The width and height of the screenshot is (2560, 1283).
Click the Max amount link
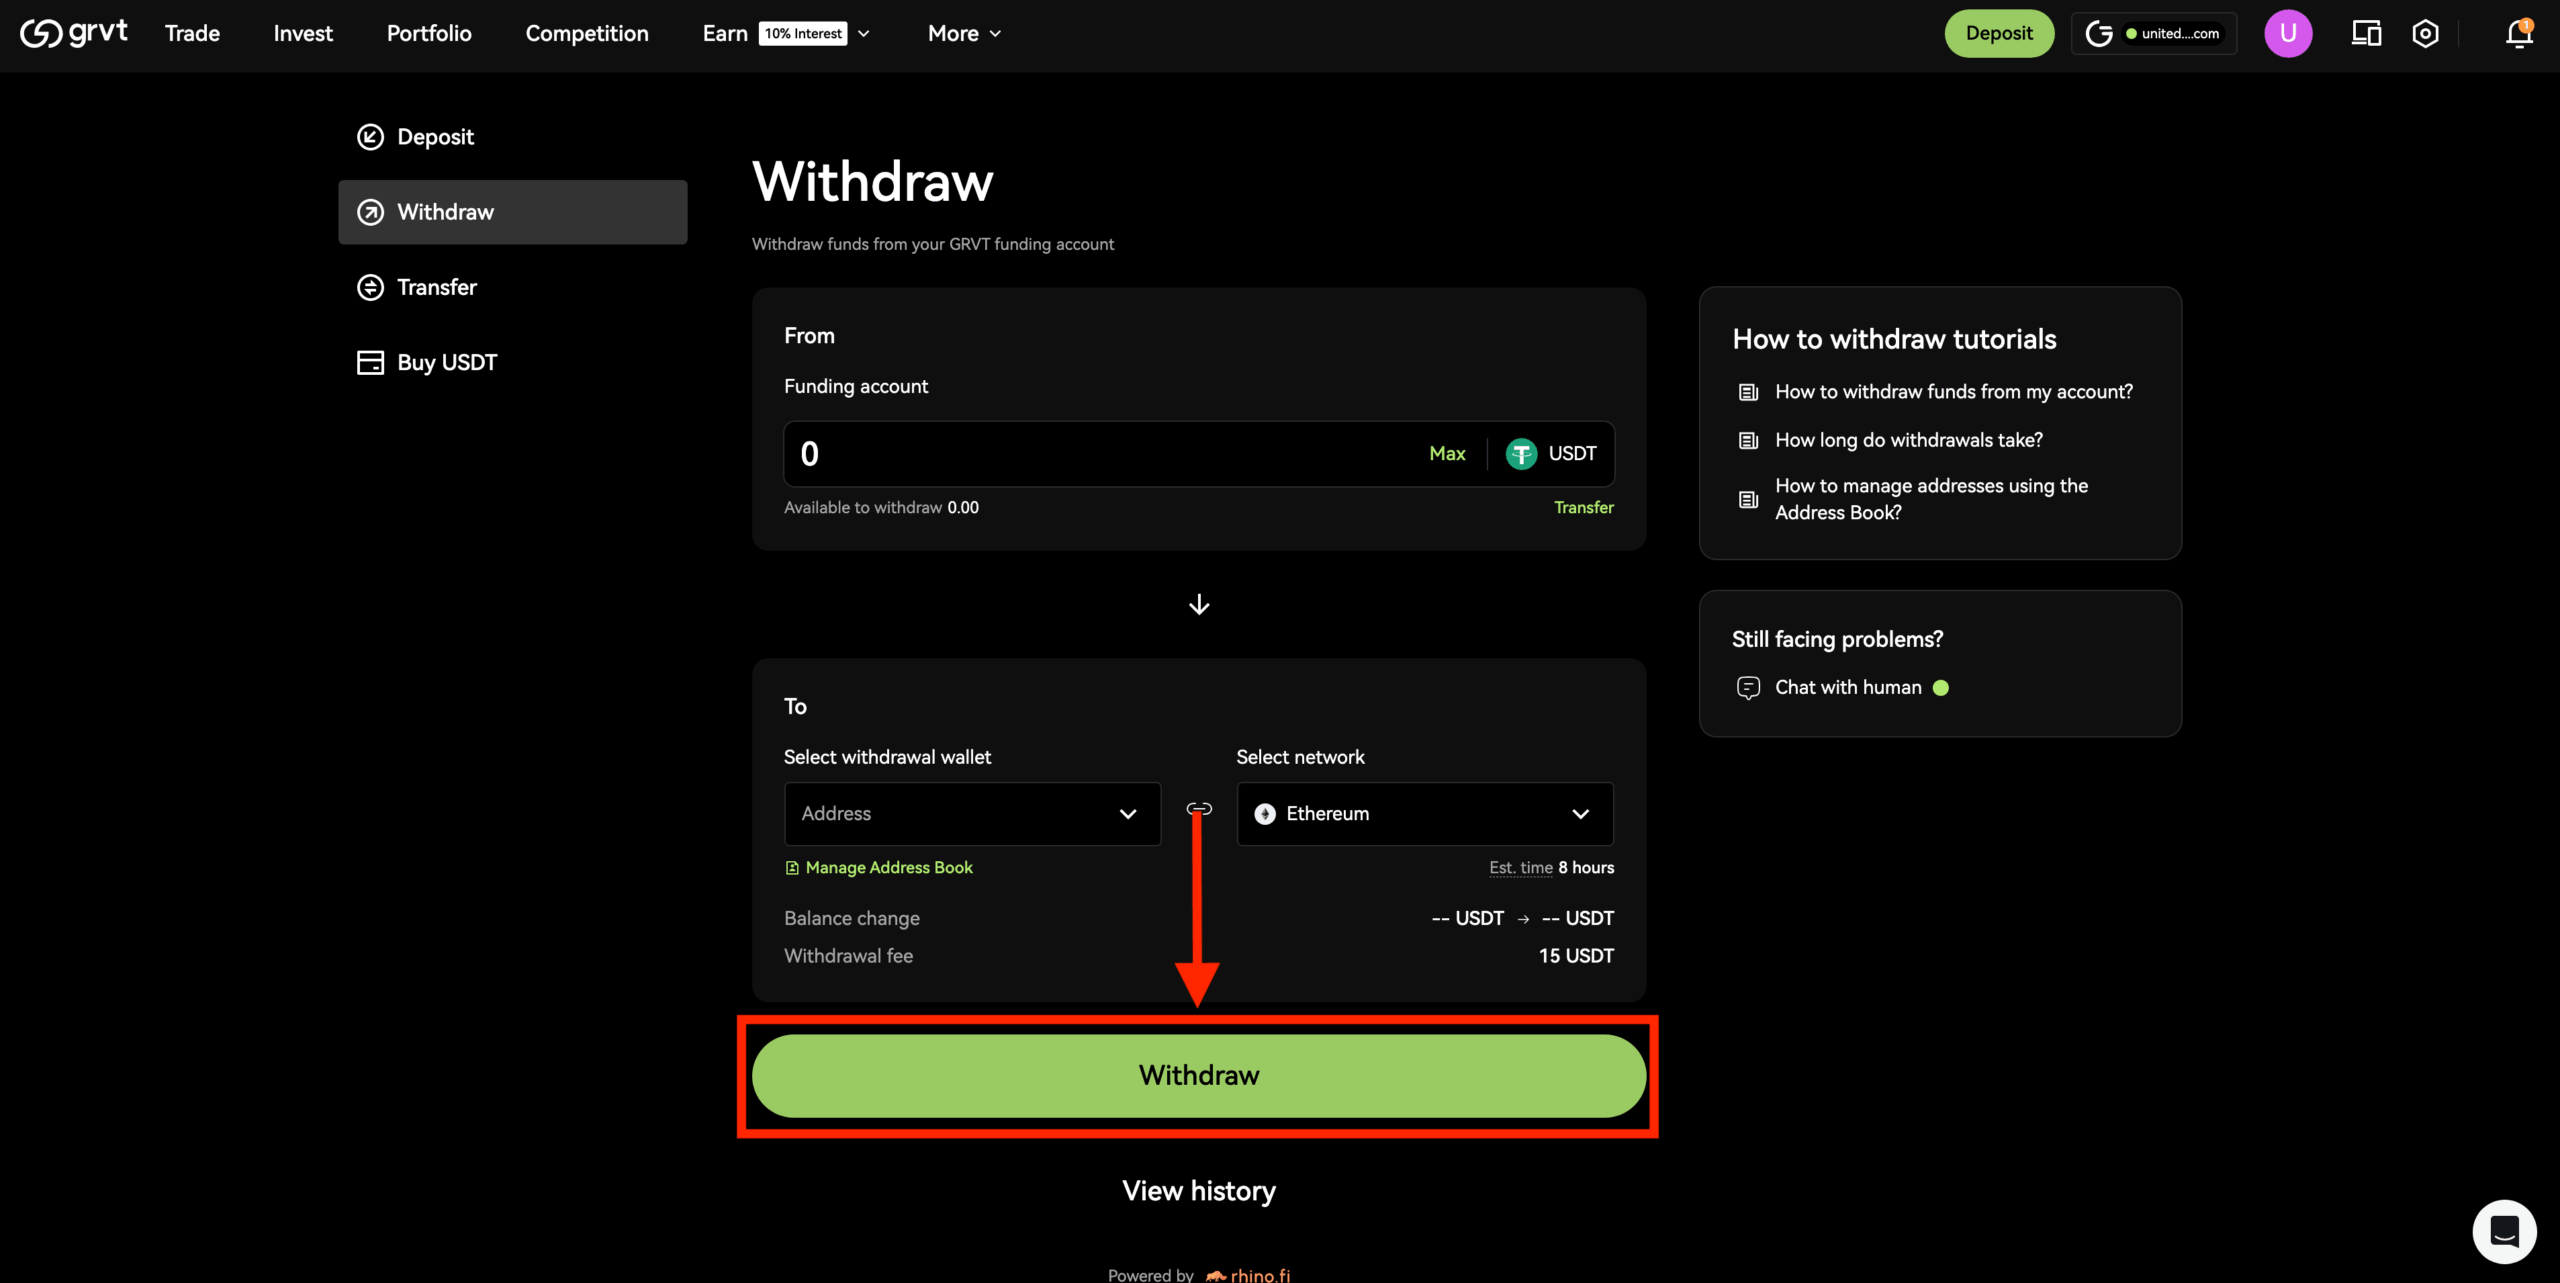[x=1446, y=454]
